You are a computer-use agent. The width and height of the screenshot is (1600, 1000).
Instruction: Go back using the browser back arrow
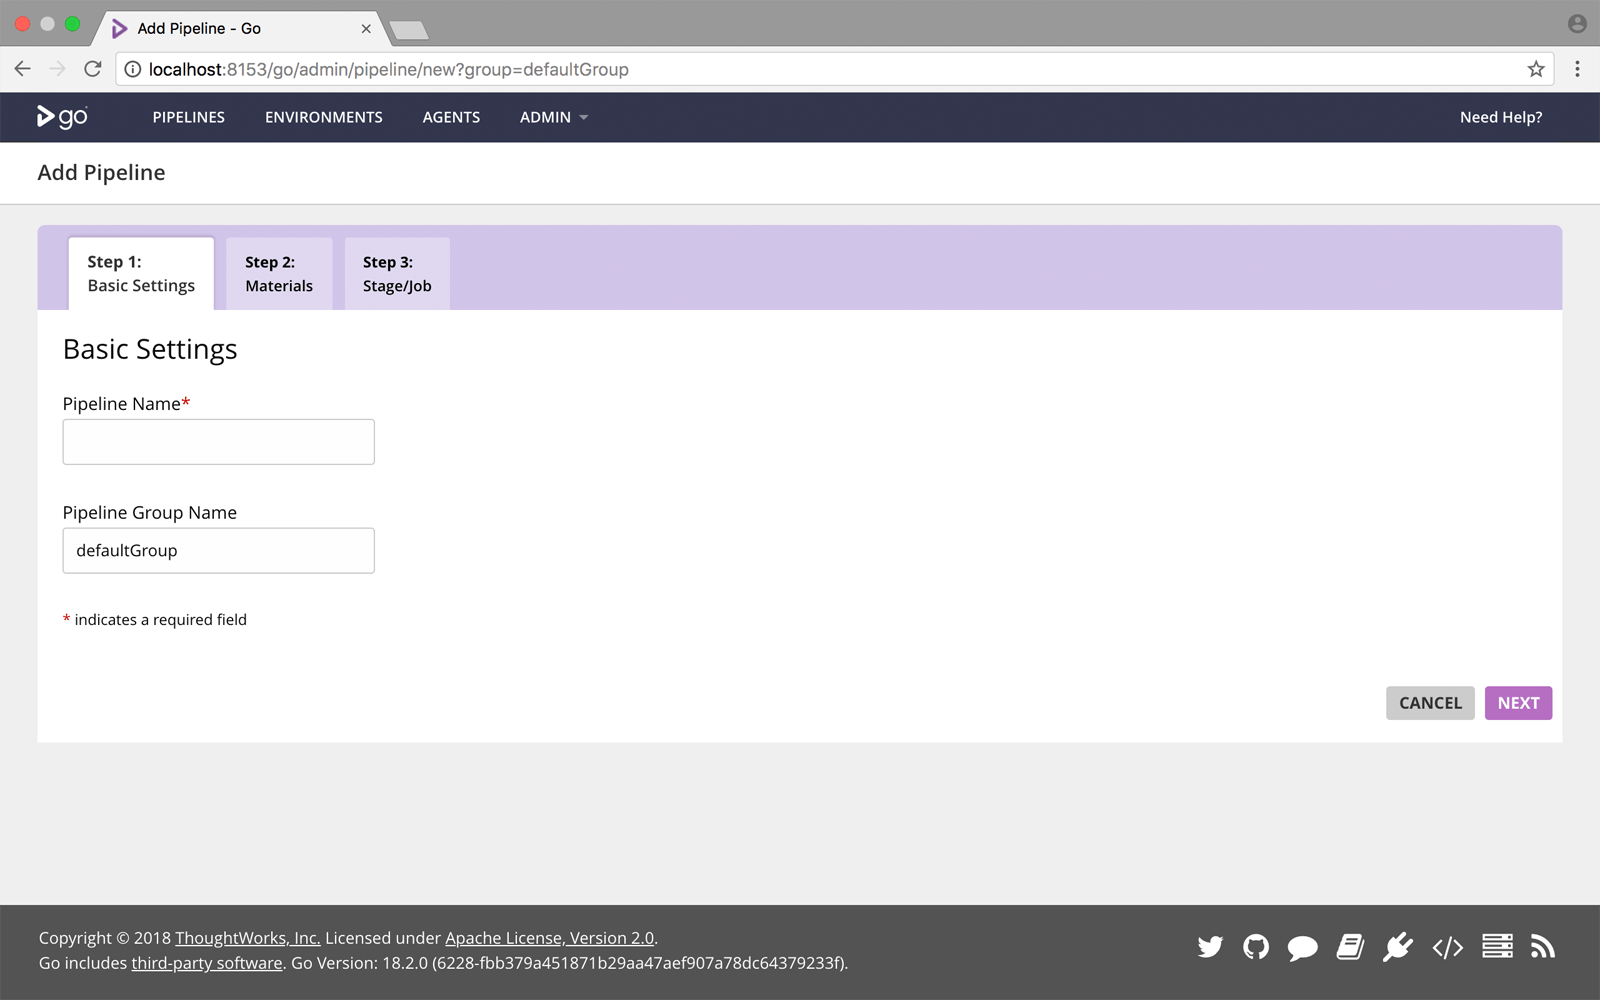point(23,69)
